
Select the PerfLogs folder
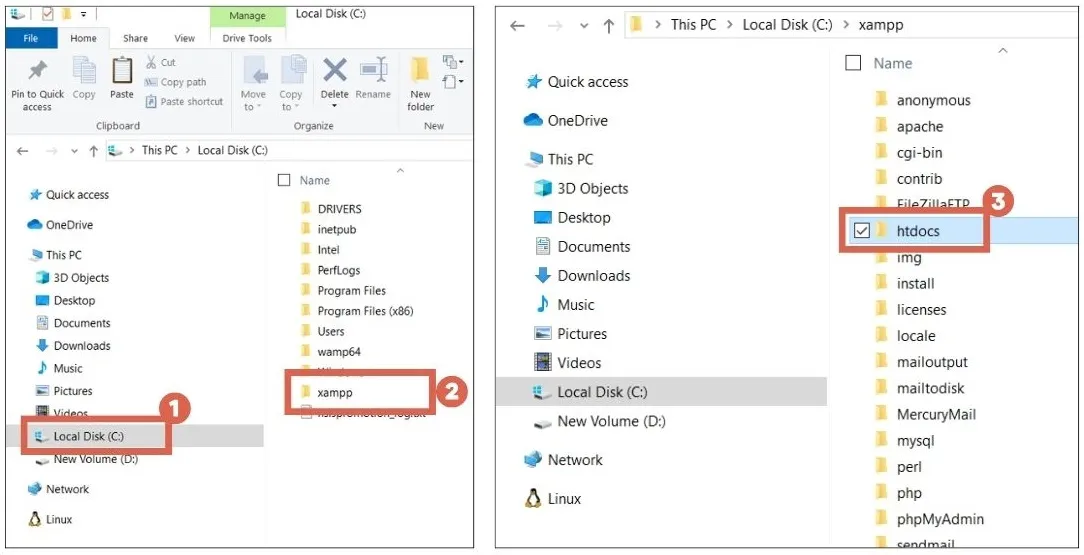point(330,270)
